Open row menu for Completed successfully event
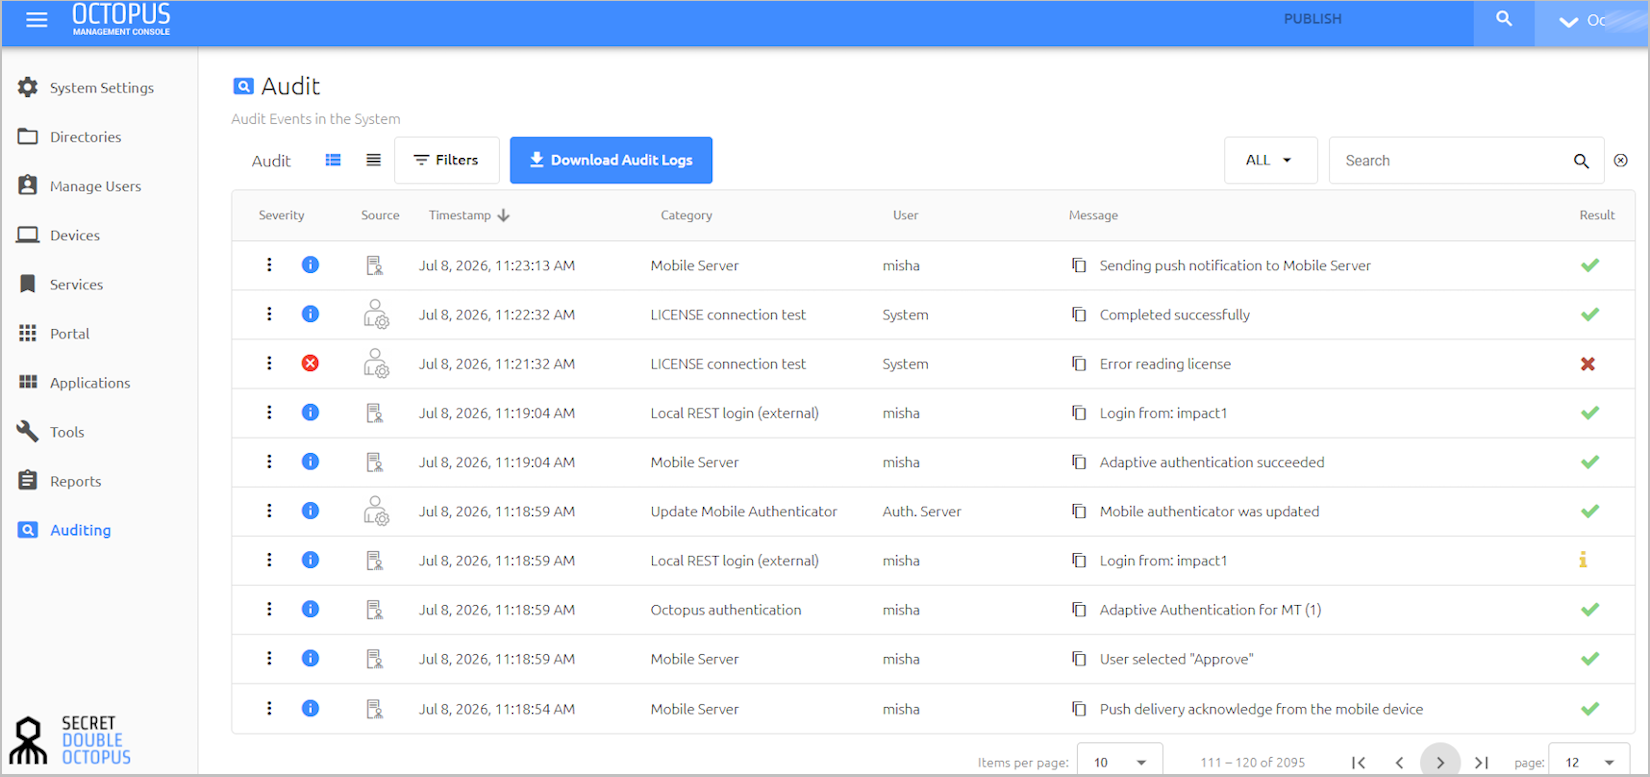Viewport: 1650px width, 777px height. 269,314
